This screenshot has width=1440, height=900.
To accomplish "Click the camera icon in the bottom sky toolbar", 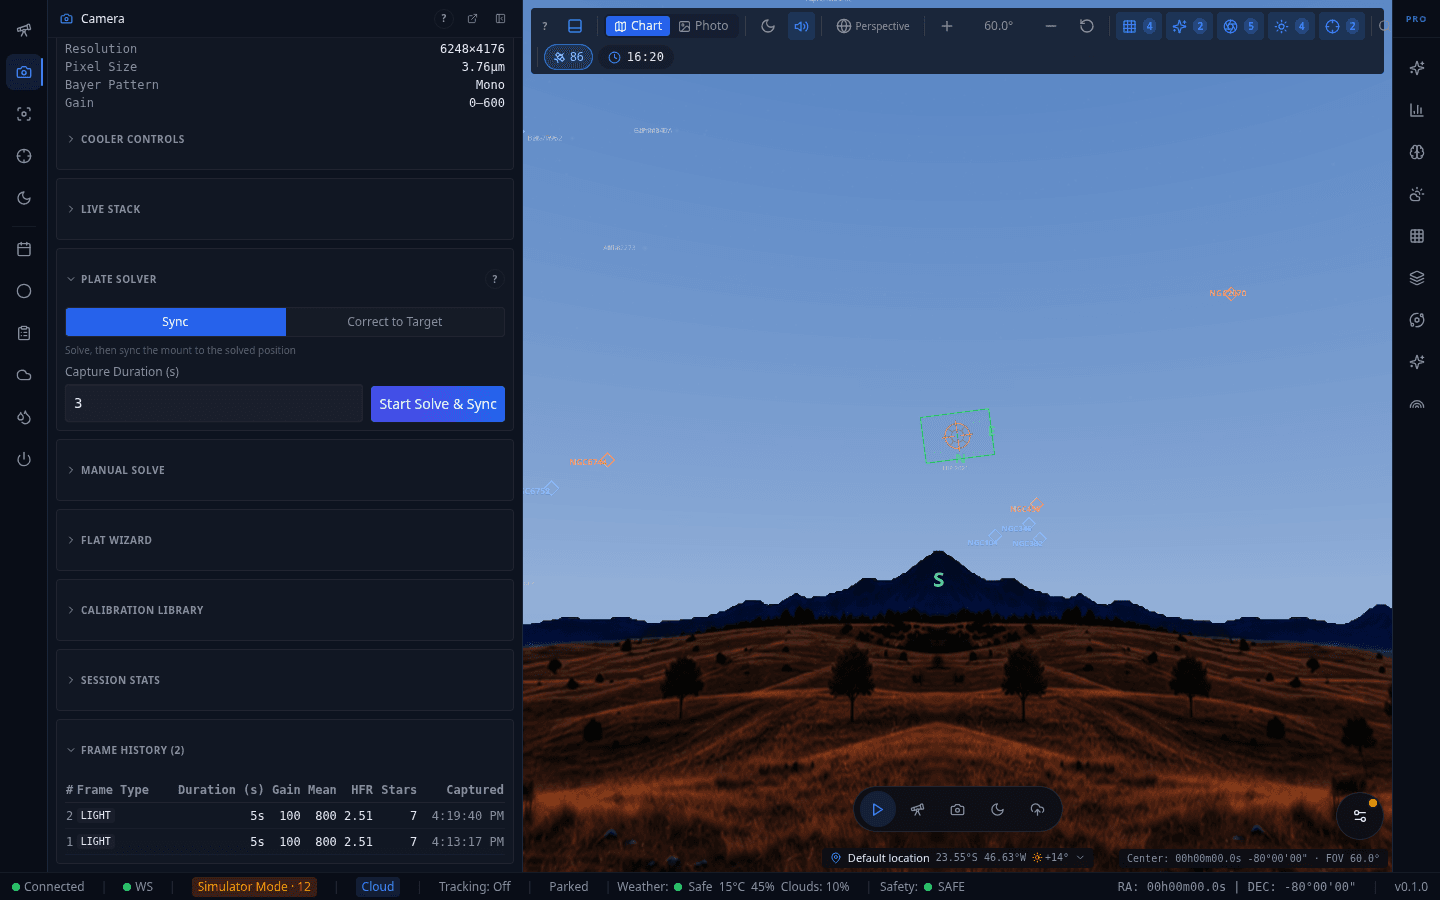I will (x=957, y=810).
